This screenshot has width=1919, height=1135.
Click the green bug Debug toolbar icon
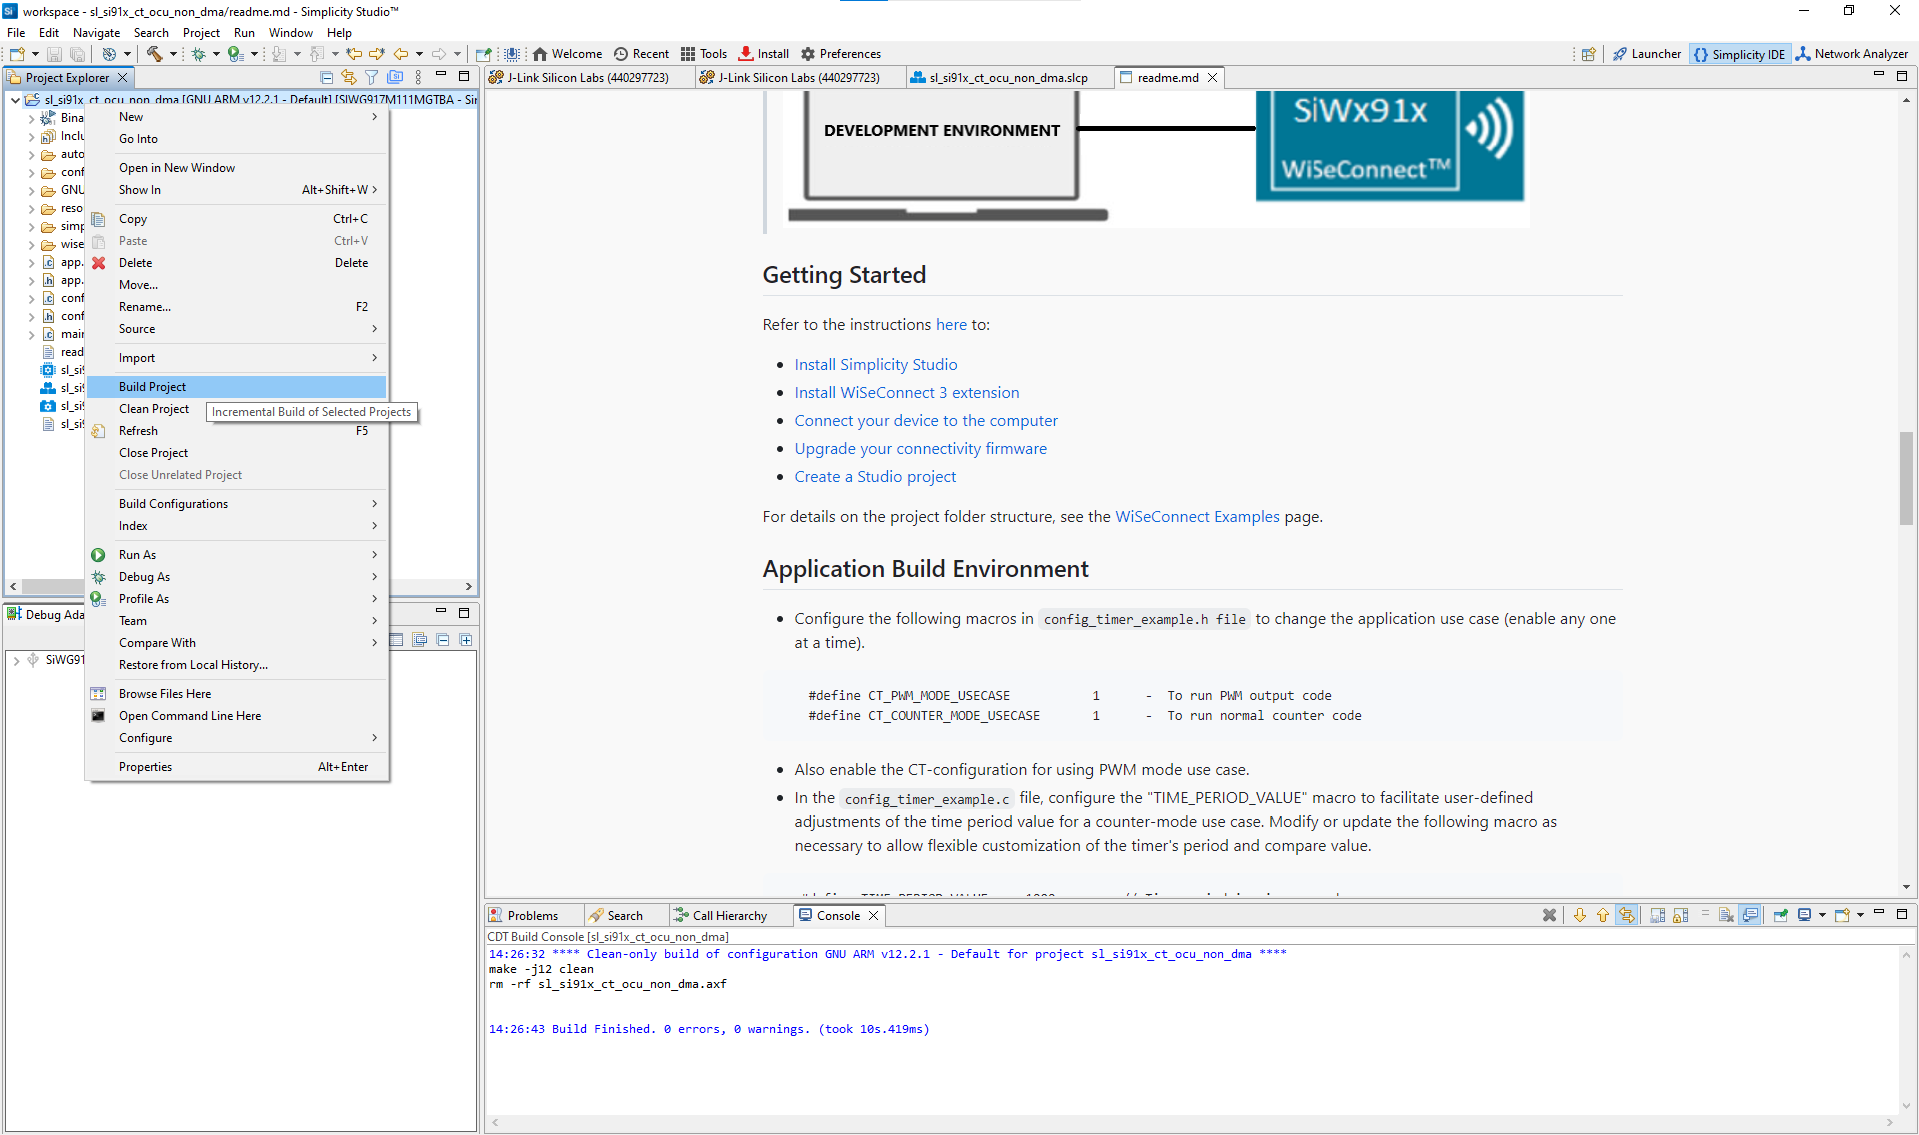(198, 54)
